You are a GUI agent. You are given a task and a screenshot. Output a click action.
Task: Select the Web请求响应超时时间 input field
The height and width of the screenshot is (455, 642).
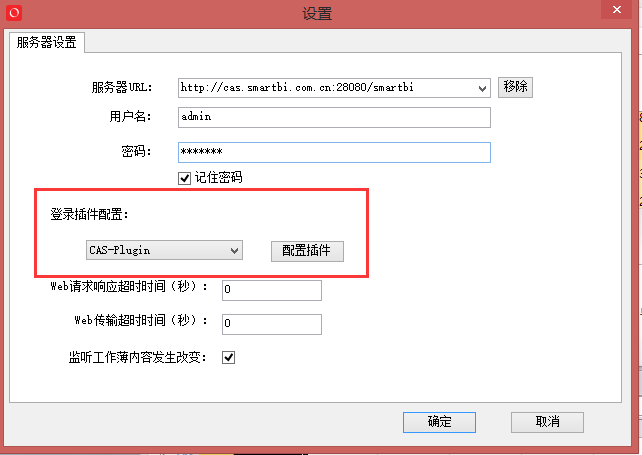click(272, 290)
